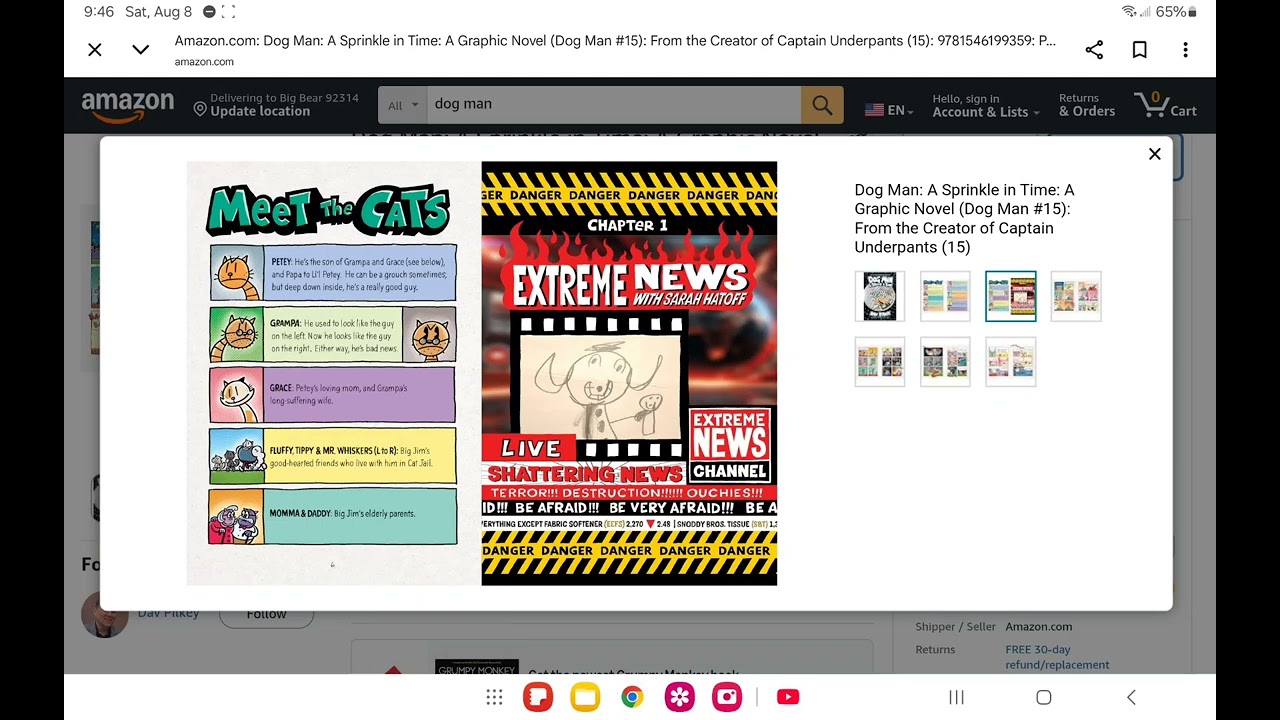Open the shopping Cart
The width and height of the screenshot is (1280, 720).
point(1165,105)
